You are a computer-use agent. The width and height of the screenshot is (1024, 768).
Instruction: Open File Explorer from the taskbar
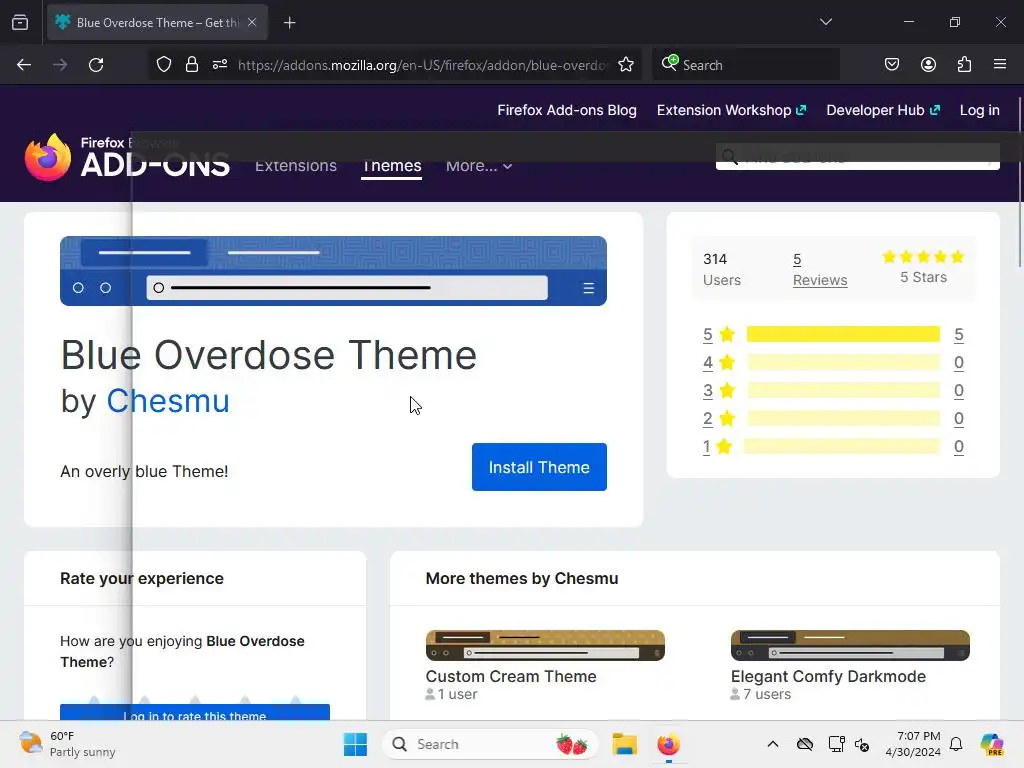click(624, 744)
